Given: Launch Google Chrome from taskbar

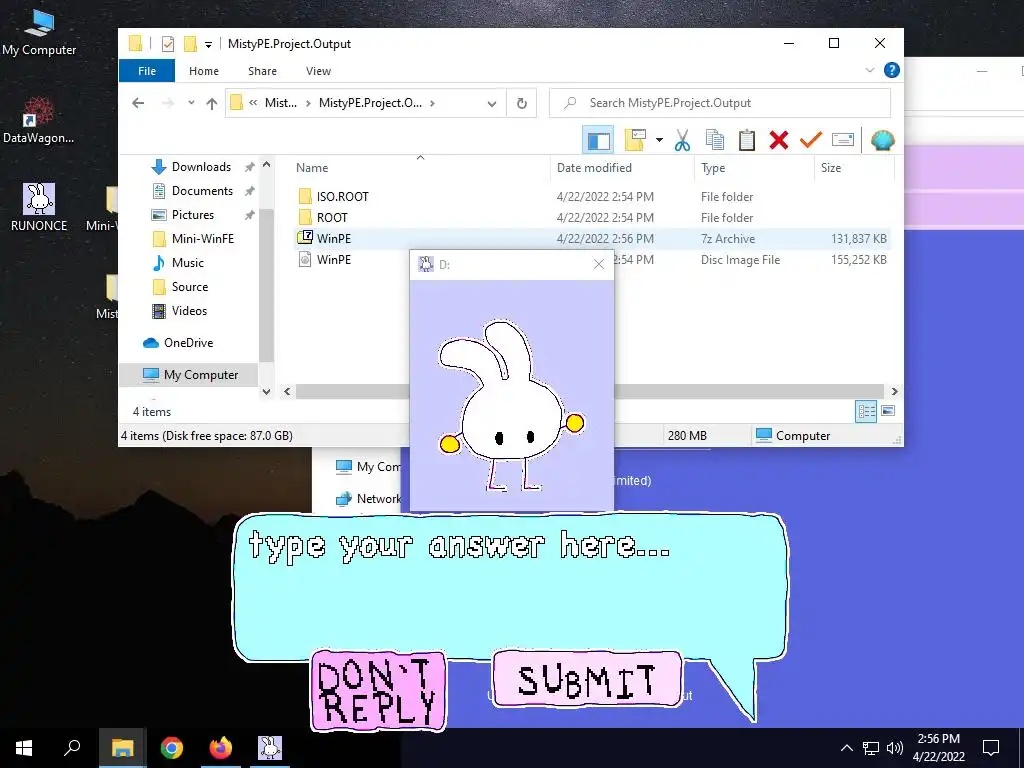Looking at the screenshot, I should point(172,748).
